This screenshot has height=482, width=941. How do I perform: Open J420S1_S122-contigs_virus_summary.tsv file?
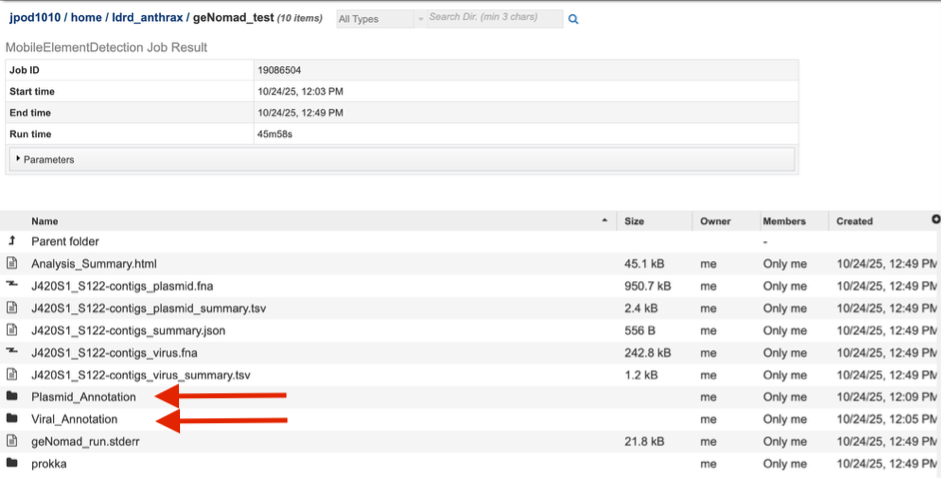click(140, 375)
